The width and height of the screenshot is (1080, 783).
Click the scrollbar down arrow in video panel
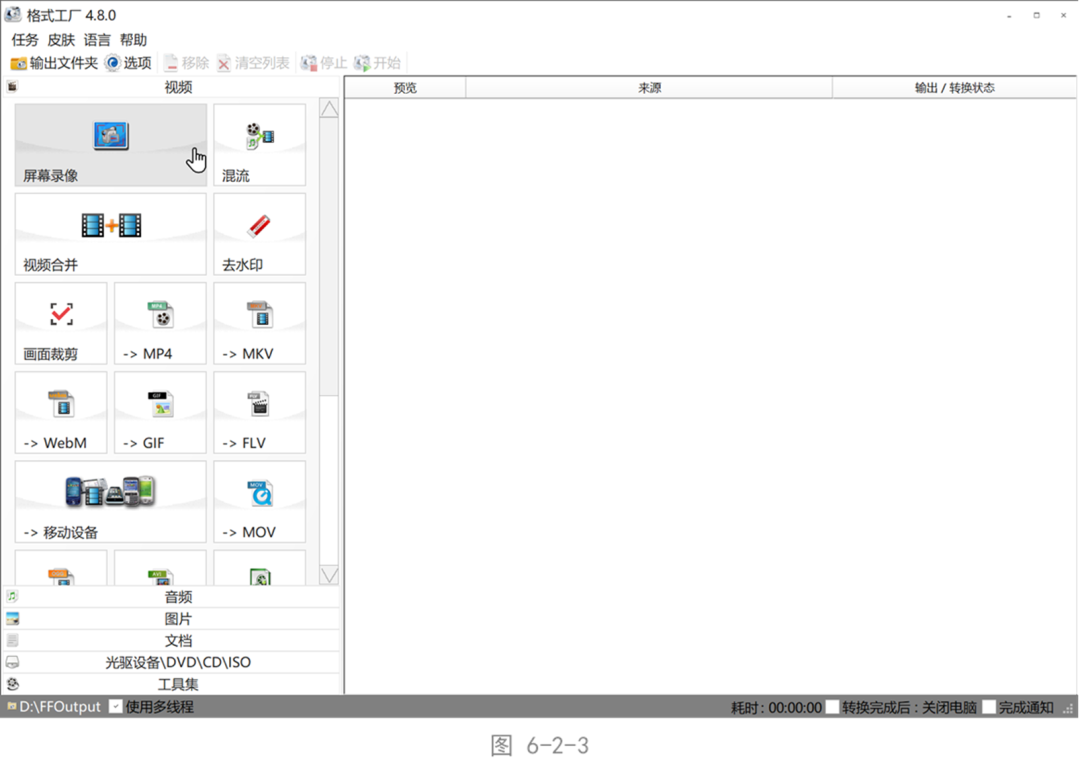point(329,575)
